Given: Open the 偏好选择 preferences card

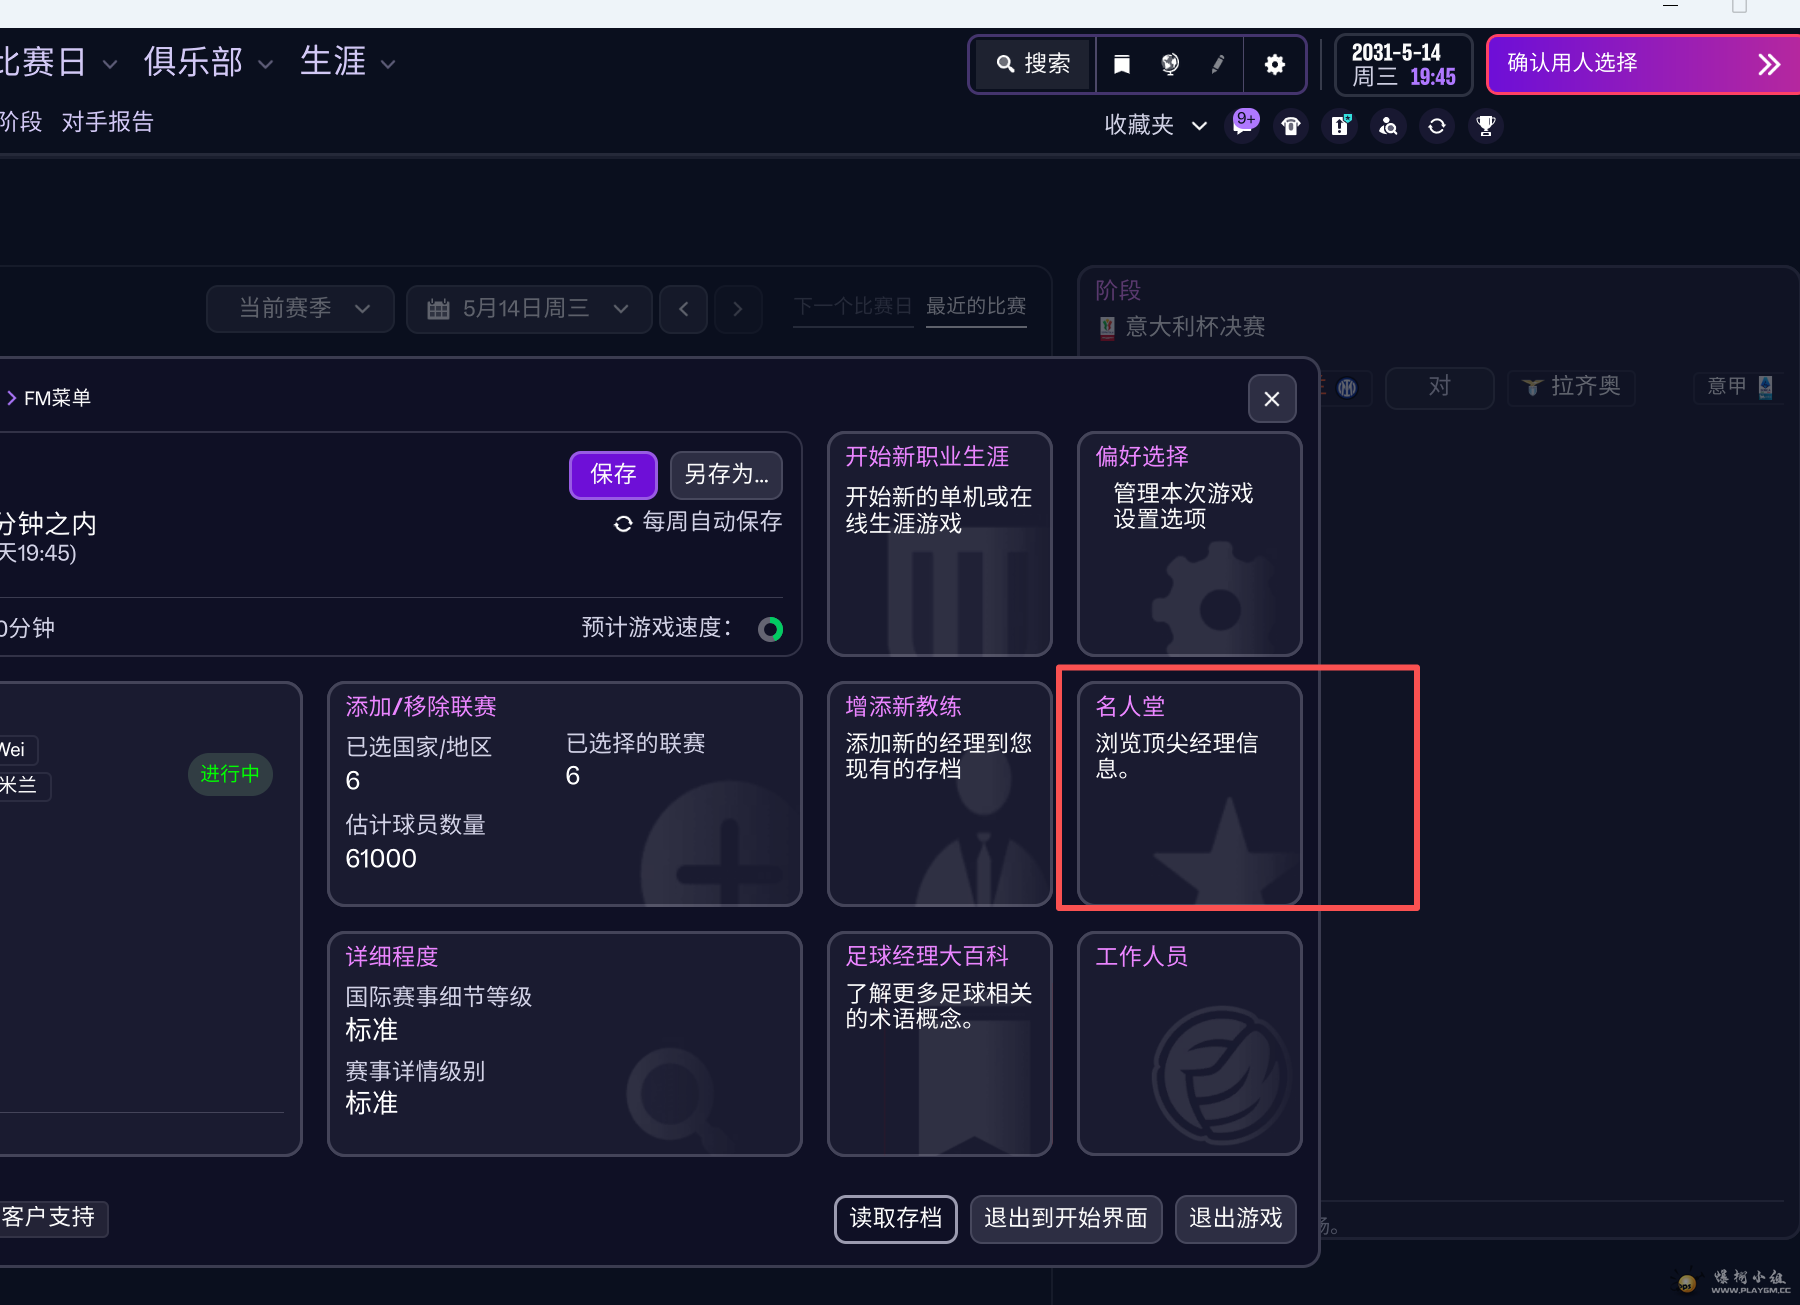Looking at the screenshot, I should [x=1190, y=544].
